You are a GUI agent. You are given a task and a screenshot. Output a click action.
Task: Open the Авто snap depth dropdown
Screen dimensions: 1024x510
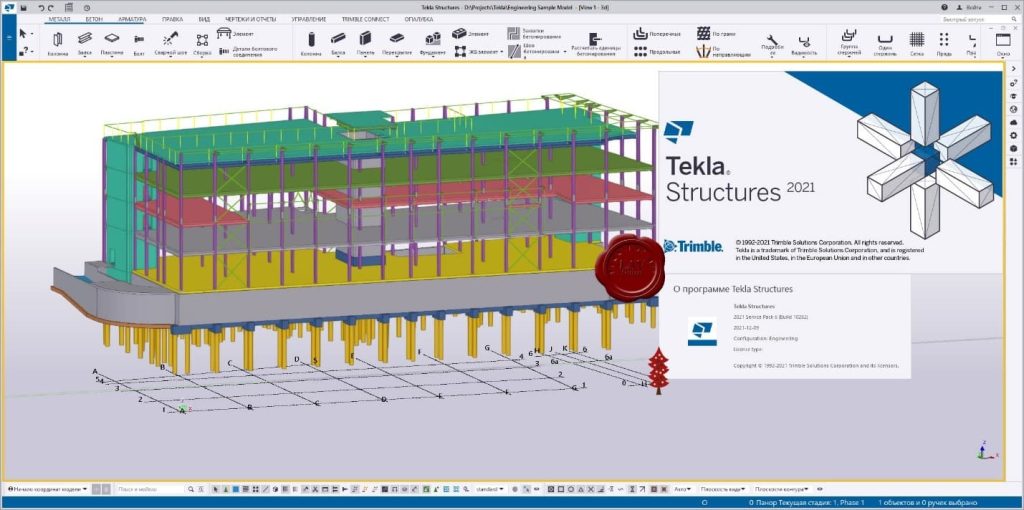[x=683, y=489]
